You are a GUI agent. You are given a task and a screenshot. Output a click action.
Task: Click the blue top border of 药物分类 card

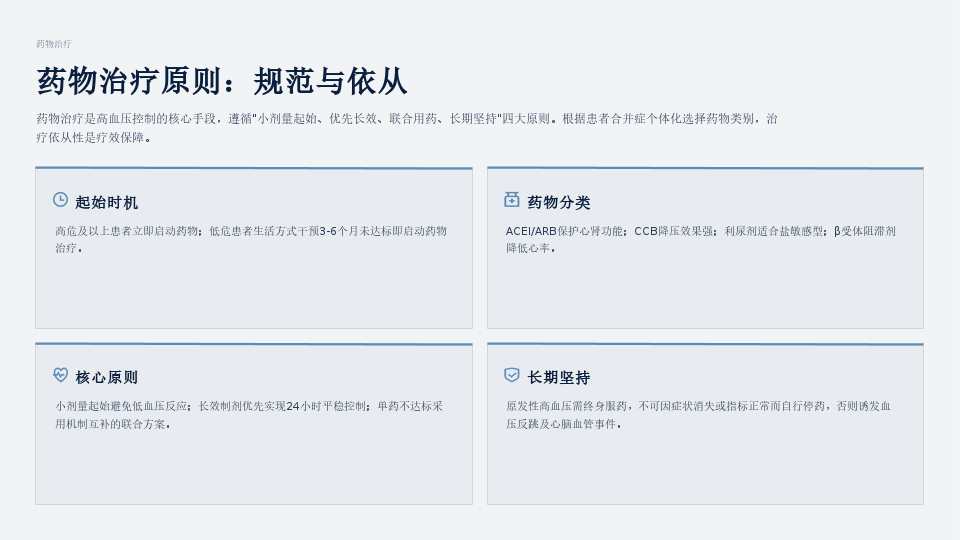[x=705, y=168]
